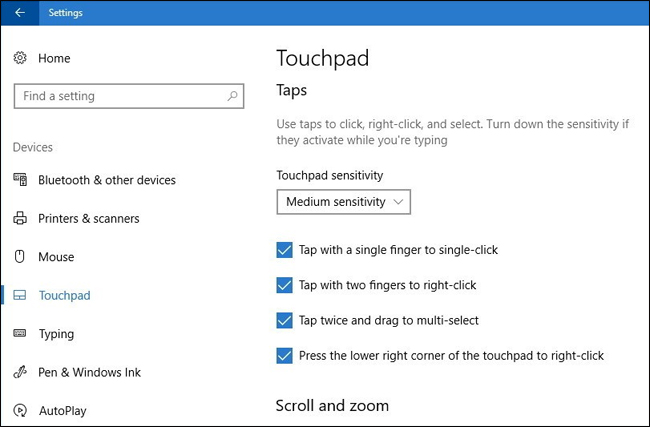Select the Touchpad settings label

[x=64, y=296]
